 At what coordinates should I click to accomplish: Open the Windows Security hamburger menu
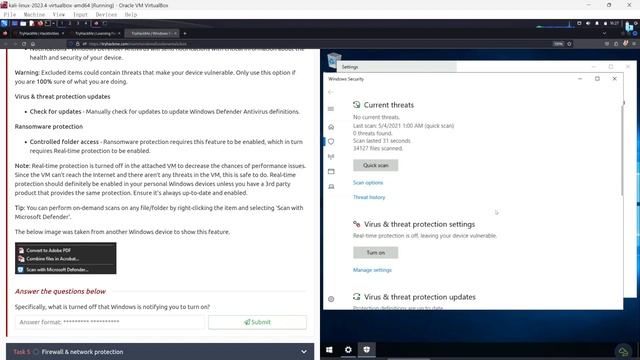(331, 109)
